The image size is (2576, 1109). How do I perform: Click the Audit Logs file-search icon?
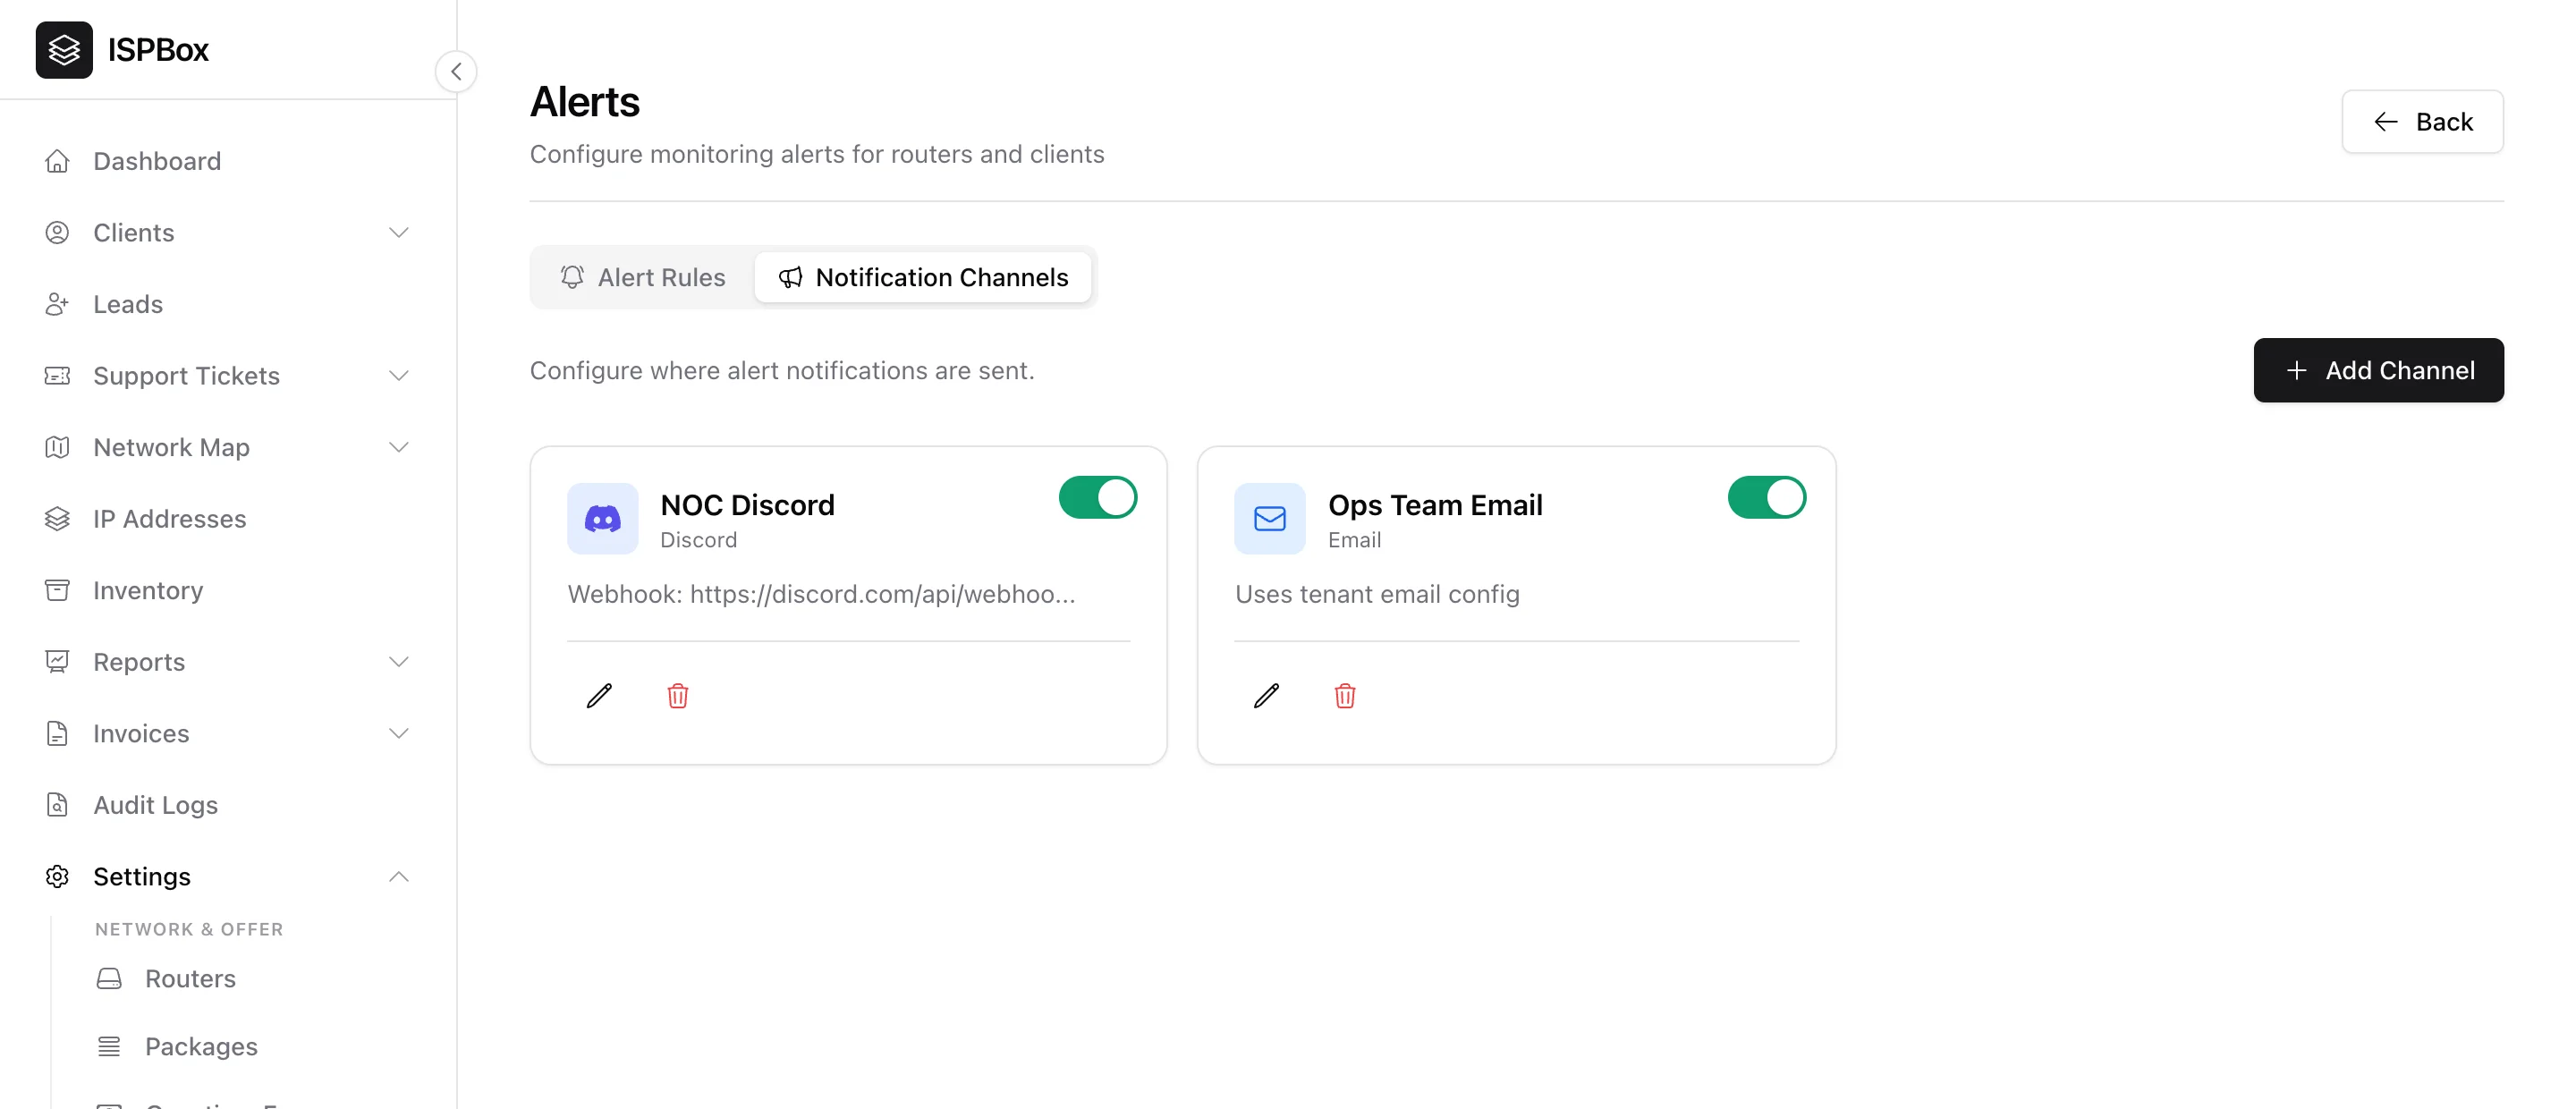[57, 804]
